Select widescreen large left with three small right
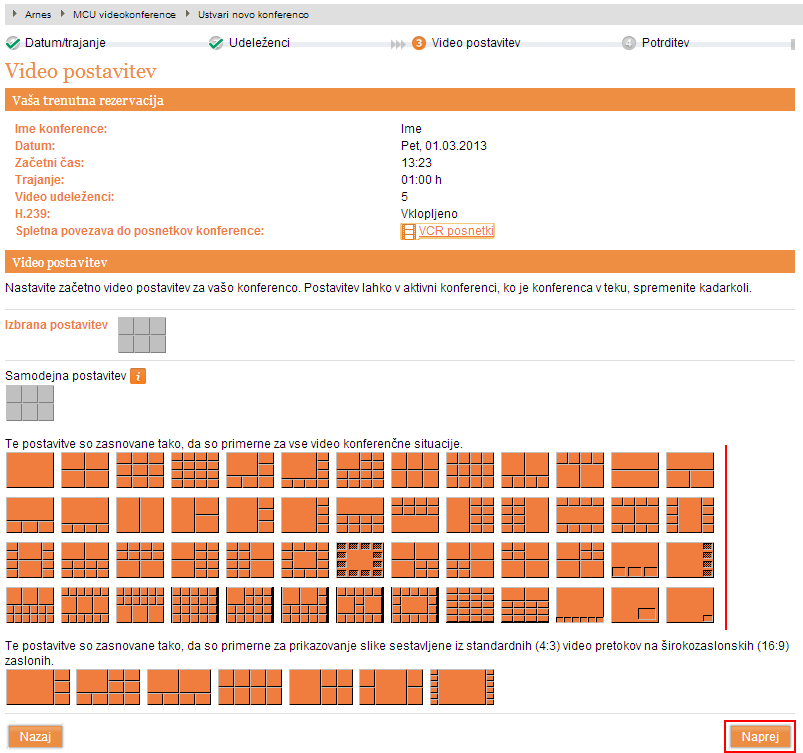Viewport: 803px width, 753px height. [x=38, y=687]
